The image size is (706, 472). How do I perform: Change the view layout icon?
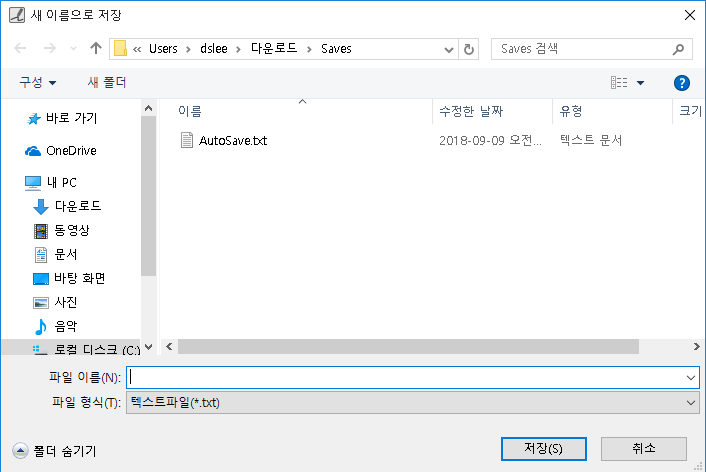[x=619, y=82]
